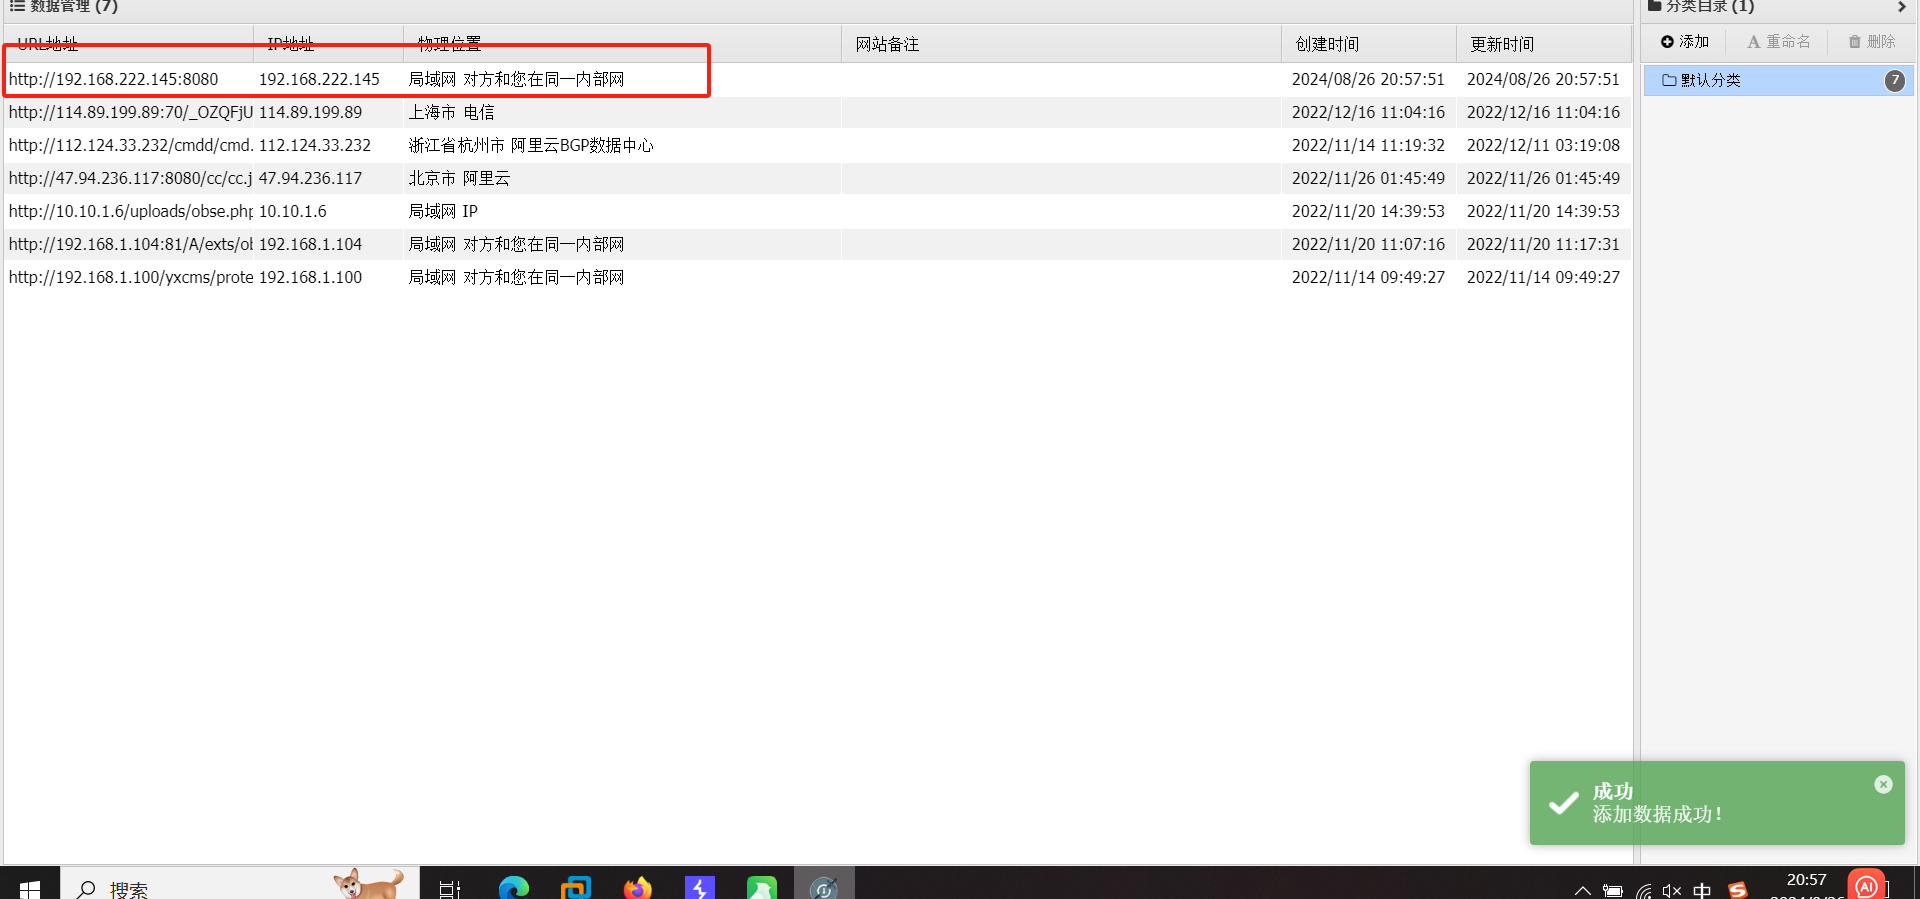
Task: Select the 默认分类 folder item
Action: coord(1779,80)
